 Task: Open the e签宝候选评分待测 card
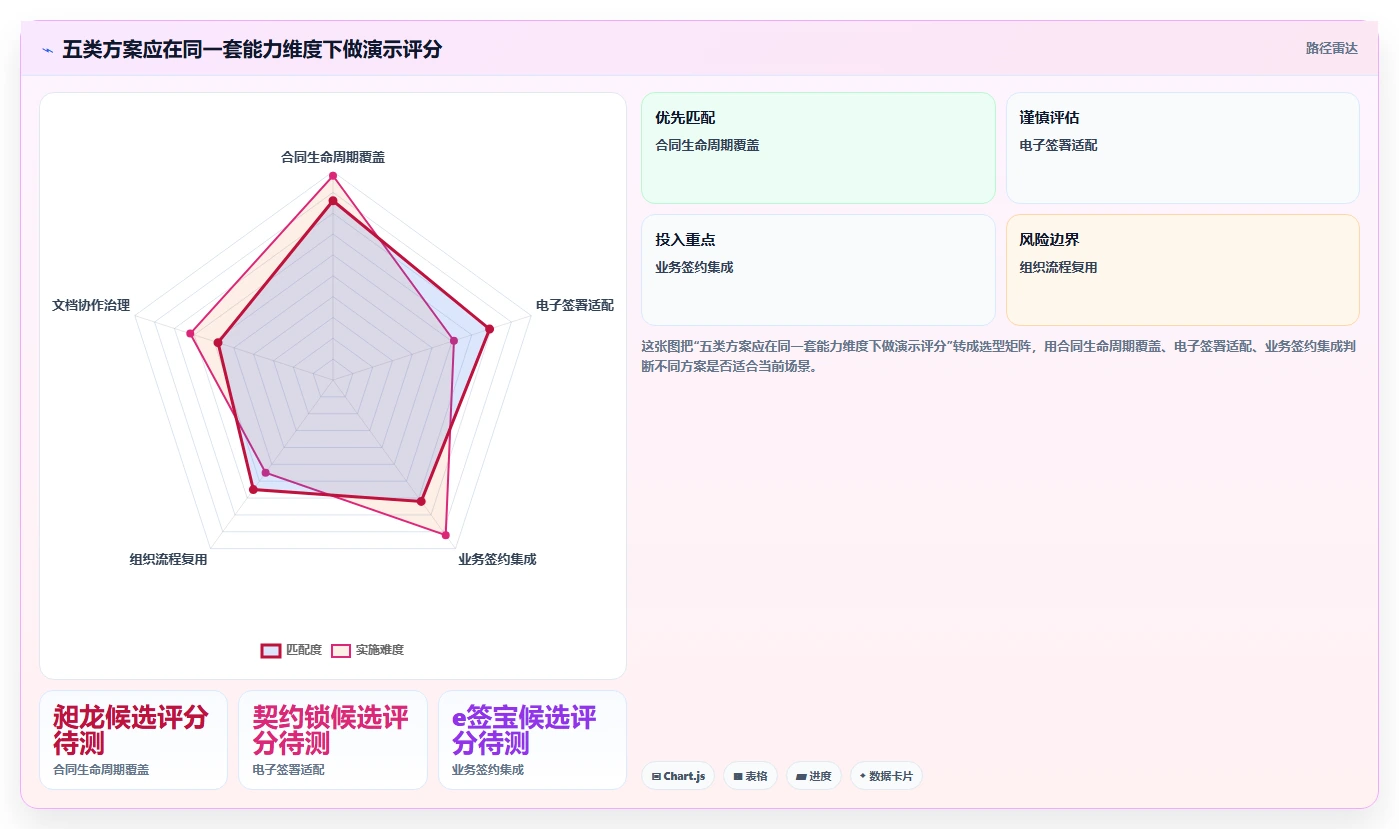click(x=532, y=740)
